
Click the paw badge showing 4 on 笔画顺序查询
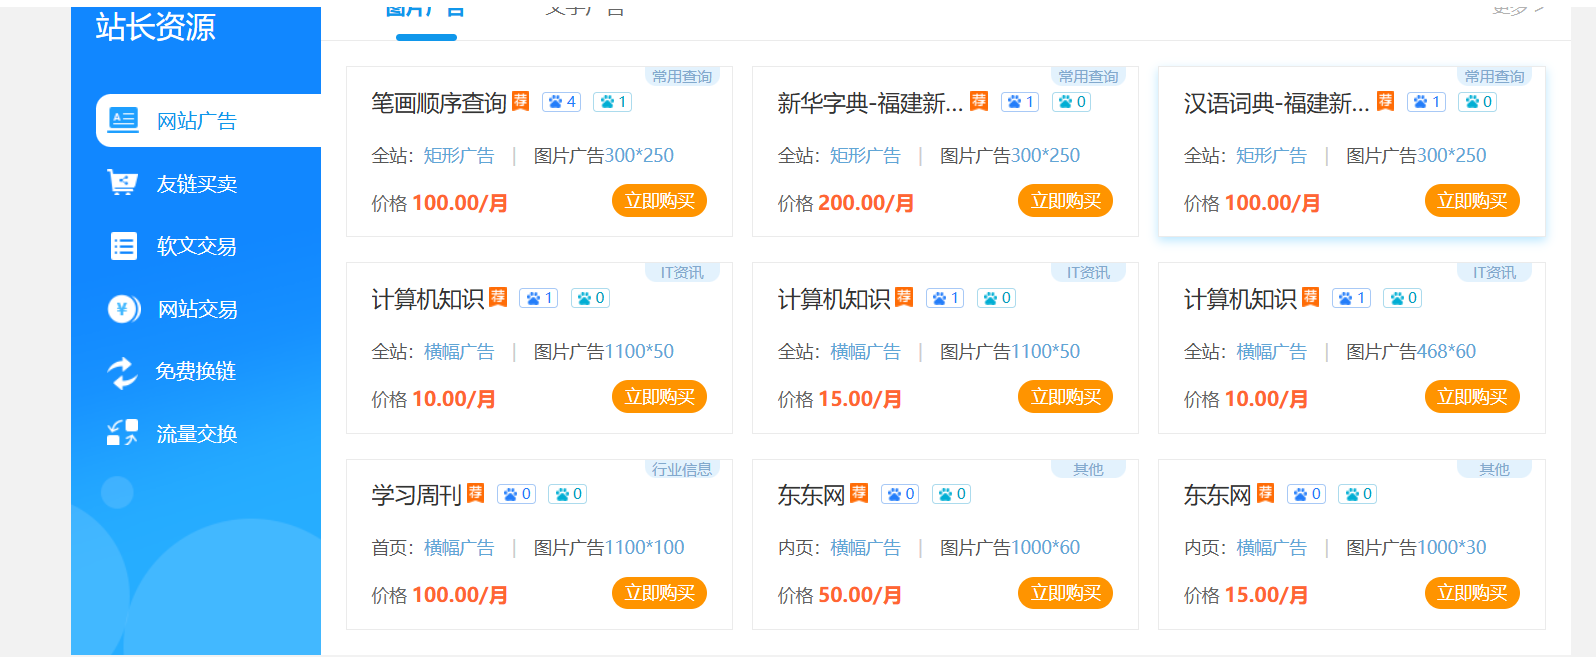(x=561, y=102)
